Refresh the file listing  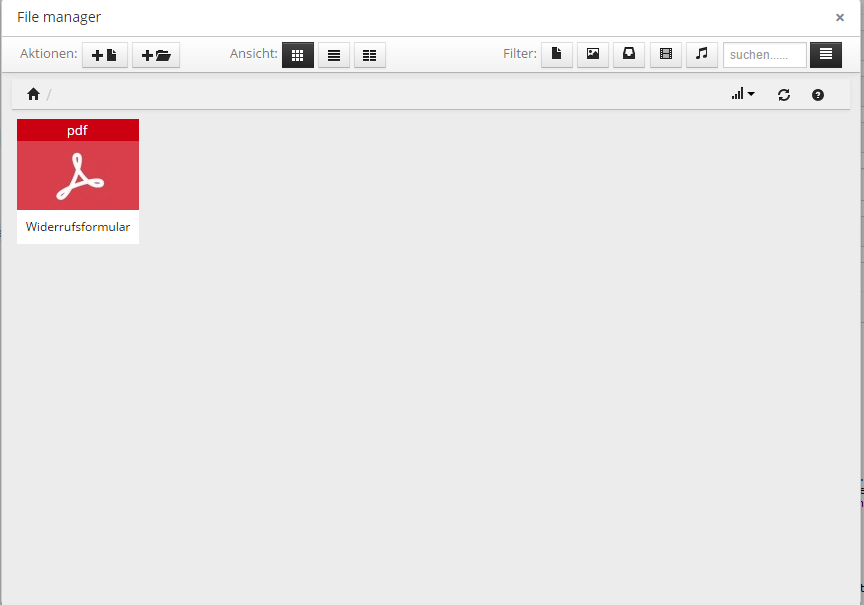tap(784, 95)
